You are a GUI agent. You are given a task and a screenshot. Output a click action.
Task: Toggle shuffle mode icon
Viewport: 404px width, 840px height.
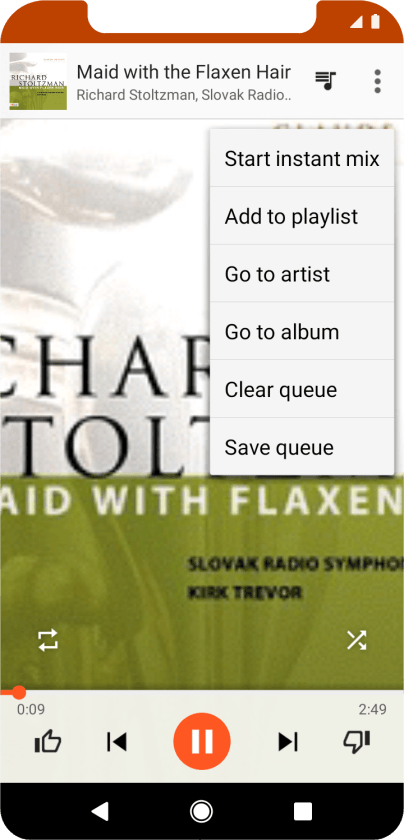click(x=356, y=640)
